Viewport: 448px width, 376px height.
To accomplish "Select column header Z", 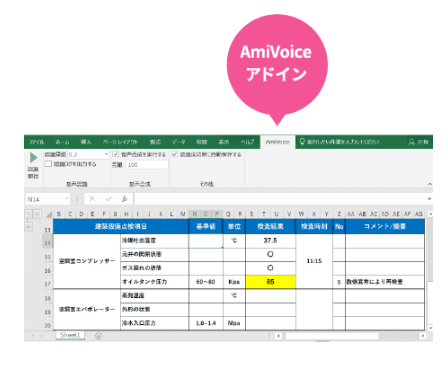I will [339, 214].
